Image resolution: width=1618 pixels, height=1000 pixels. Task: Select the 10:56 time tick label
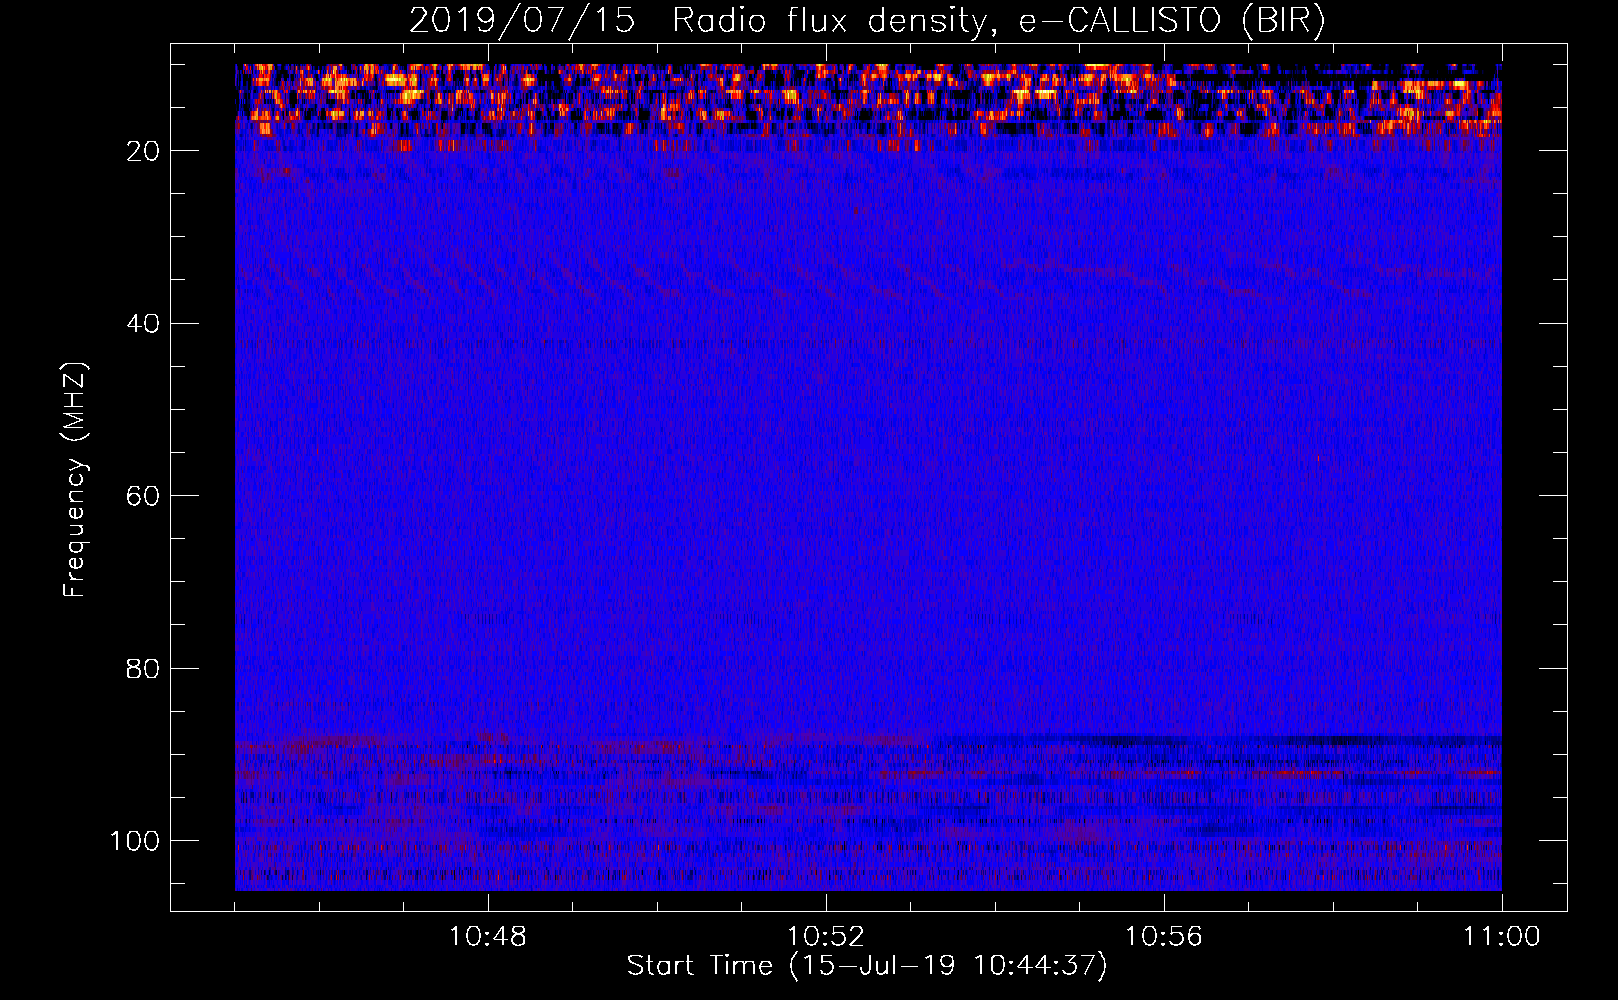[x=1163, y=937]
